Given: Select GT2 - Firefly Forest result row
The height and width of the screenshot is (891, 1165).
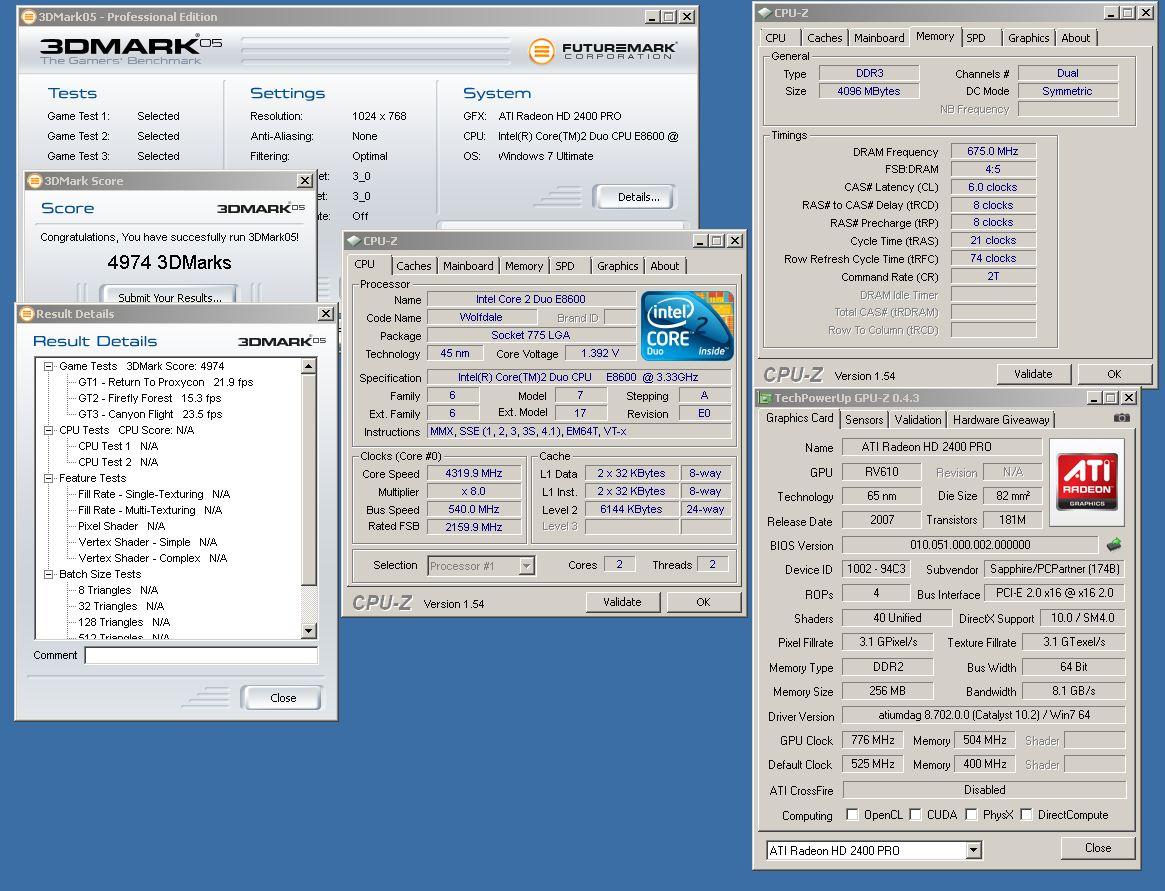Looking at the screenshot, I should [149, 398].
